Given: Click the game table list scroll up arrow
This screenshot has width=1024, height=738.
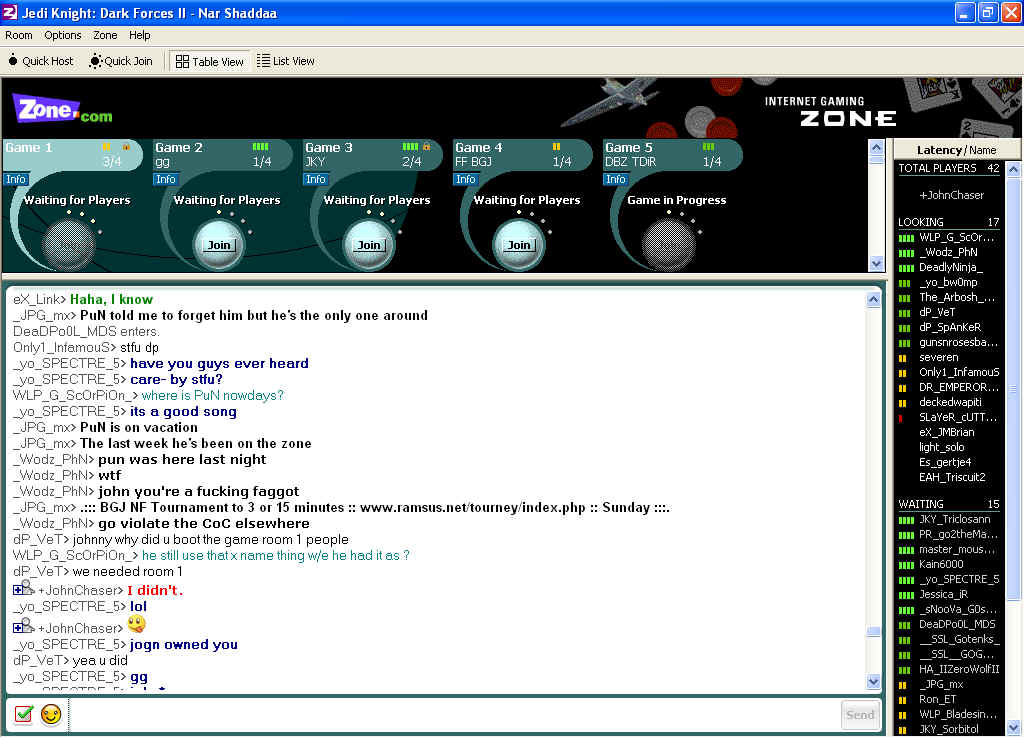Looking at the screenshot, I should 876,147.
